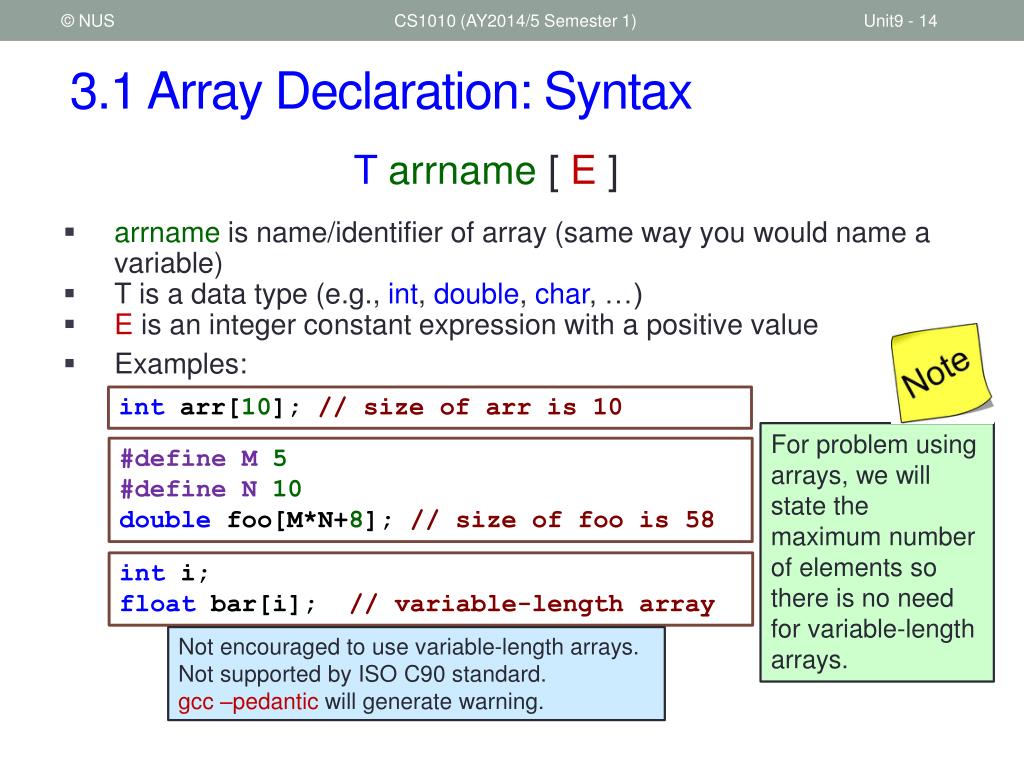
Task: Click code line '#define N 10'
Action: pos(210,488)
